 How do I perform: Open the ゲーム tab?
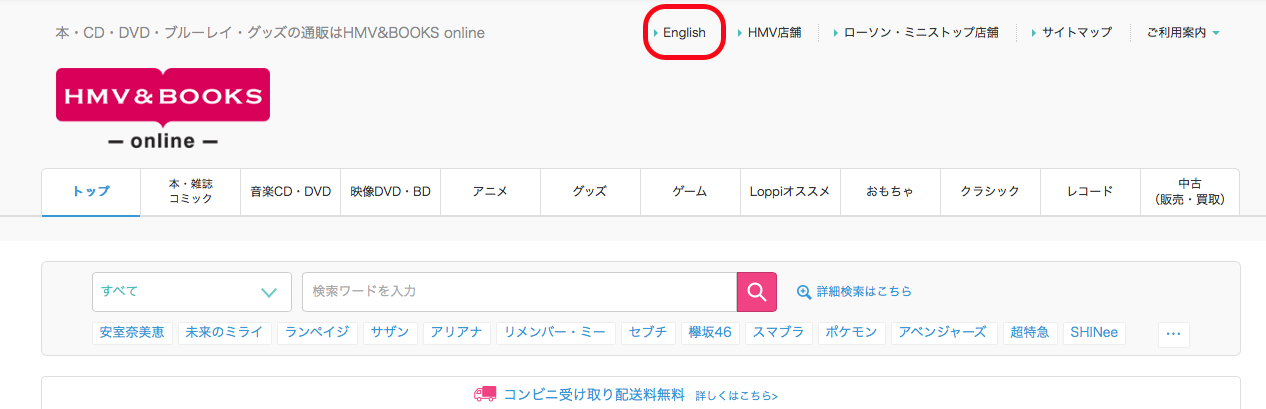click(x=690, y=192)
